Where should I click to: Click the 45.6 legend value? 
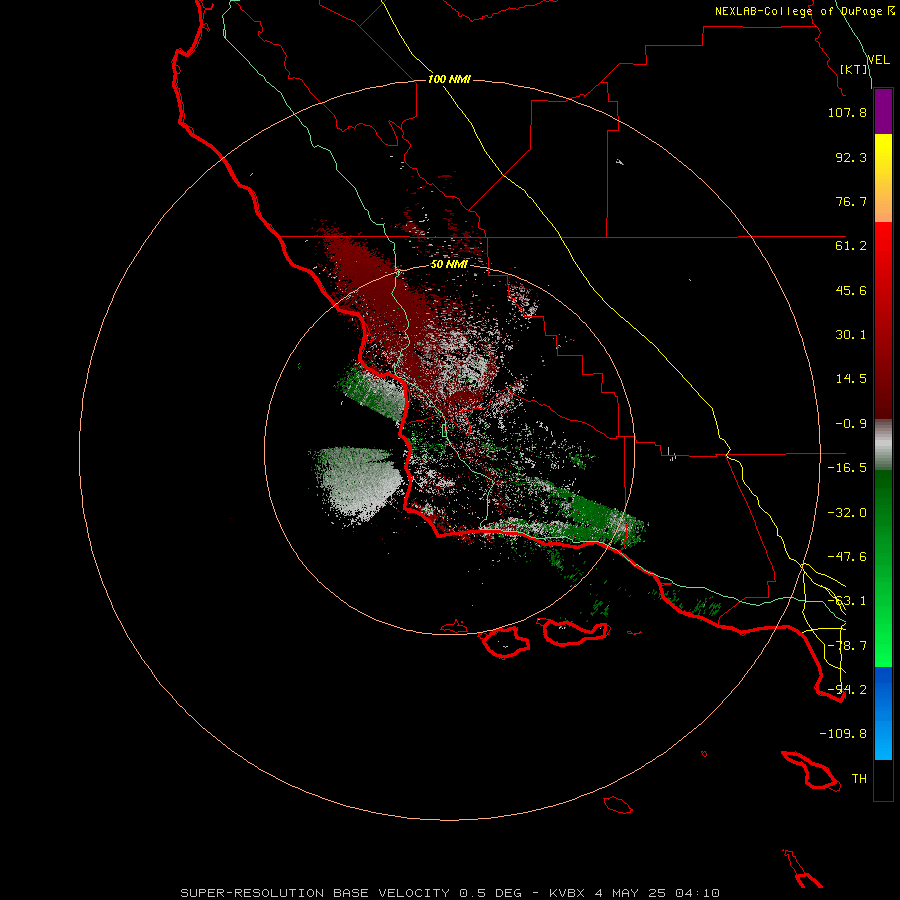pyautogui.click(x=851, y=290)
